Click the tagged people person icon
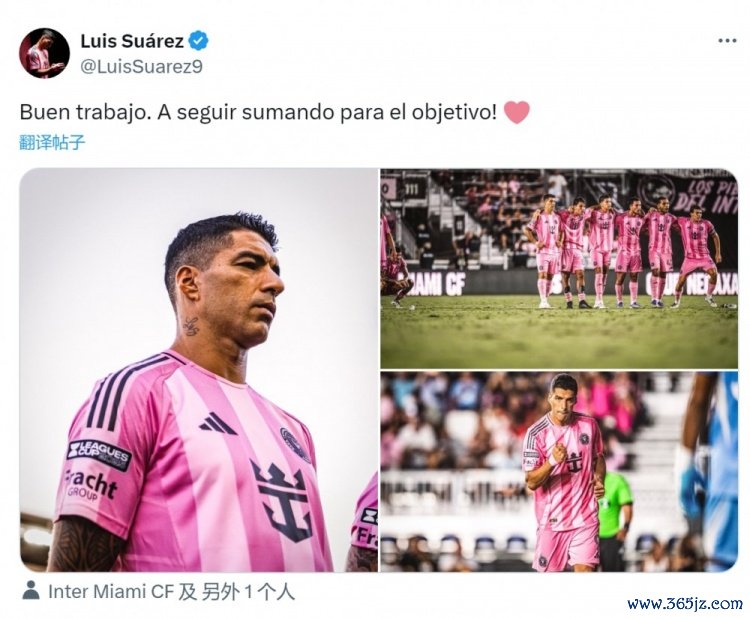Viewport: 750px width, 619px height. tap(31, 591)
